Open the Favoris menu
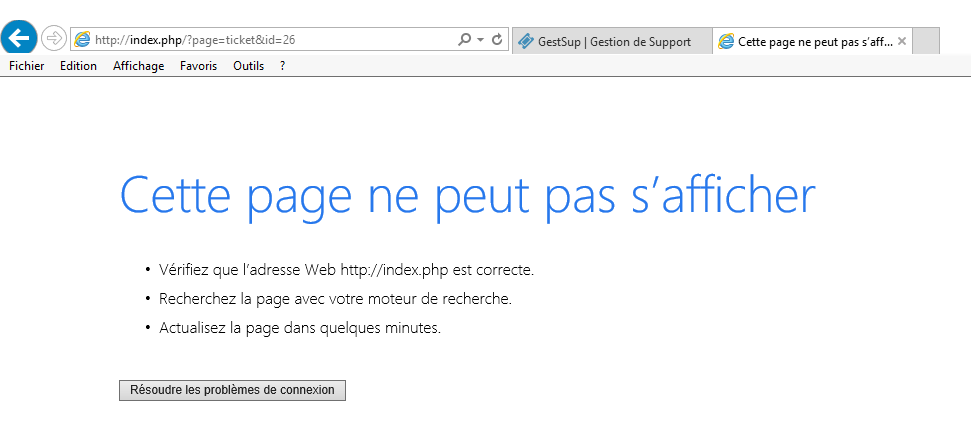Screen dimensions: 971x426 (198, 66)
